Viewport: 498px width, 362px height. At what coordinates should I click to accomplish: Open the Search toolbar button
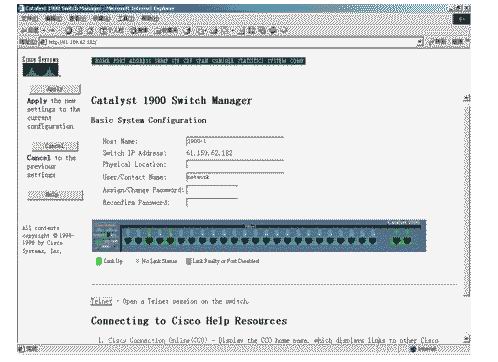point(139,31)
